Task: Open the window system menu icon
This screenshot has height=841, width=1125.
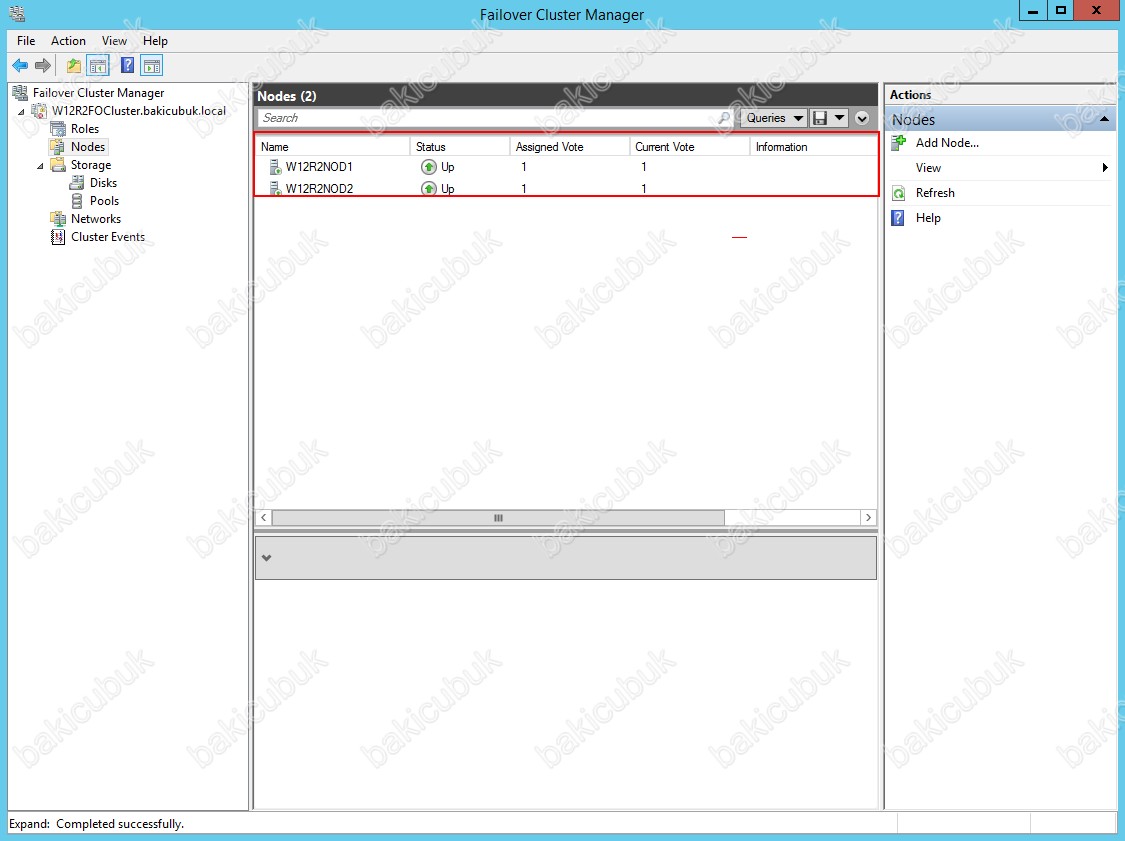Action: (17, 13)
